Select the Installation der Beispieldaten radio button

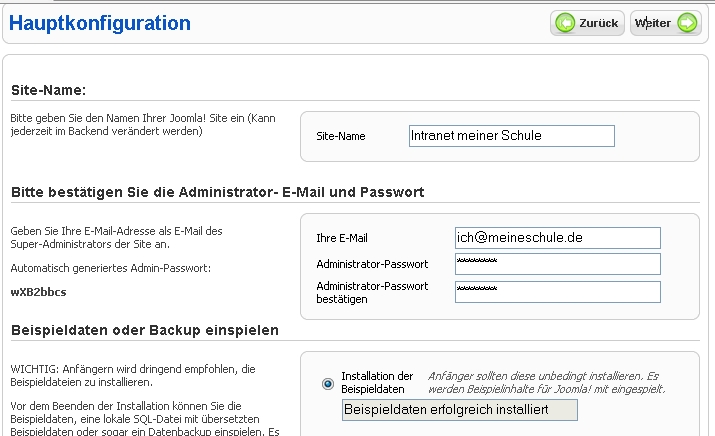(328, 383)
